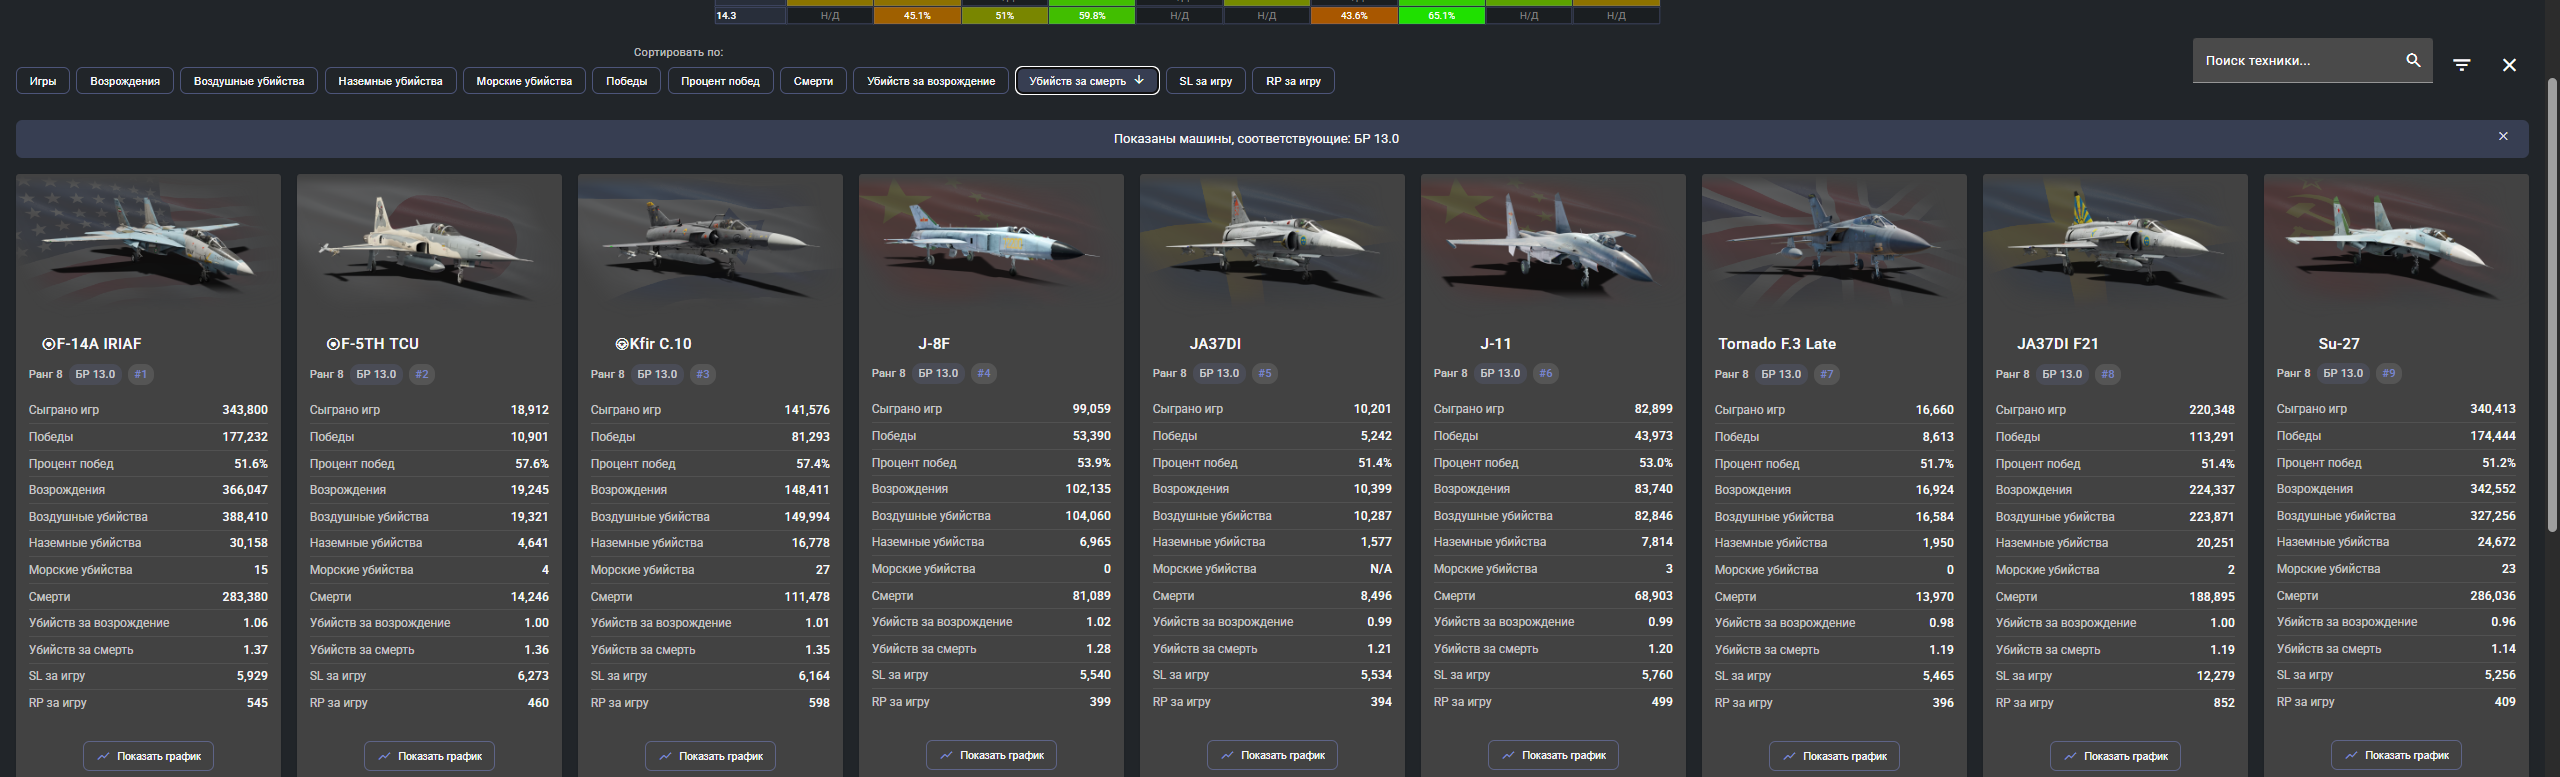Close the statistics panel with X icon
The image size is (2560, 777).
click(x=2509, y=65)
